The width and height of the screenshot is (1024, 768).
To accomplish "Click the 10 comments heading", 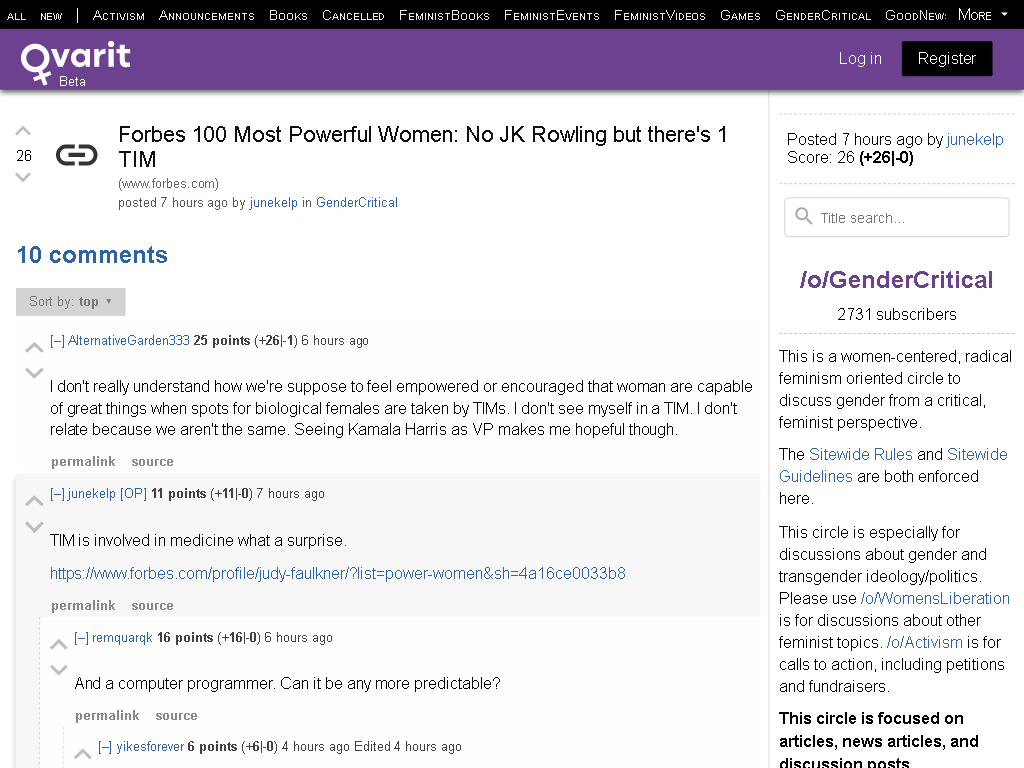I will coord(92,255).
